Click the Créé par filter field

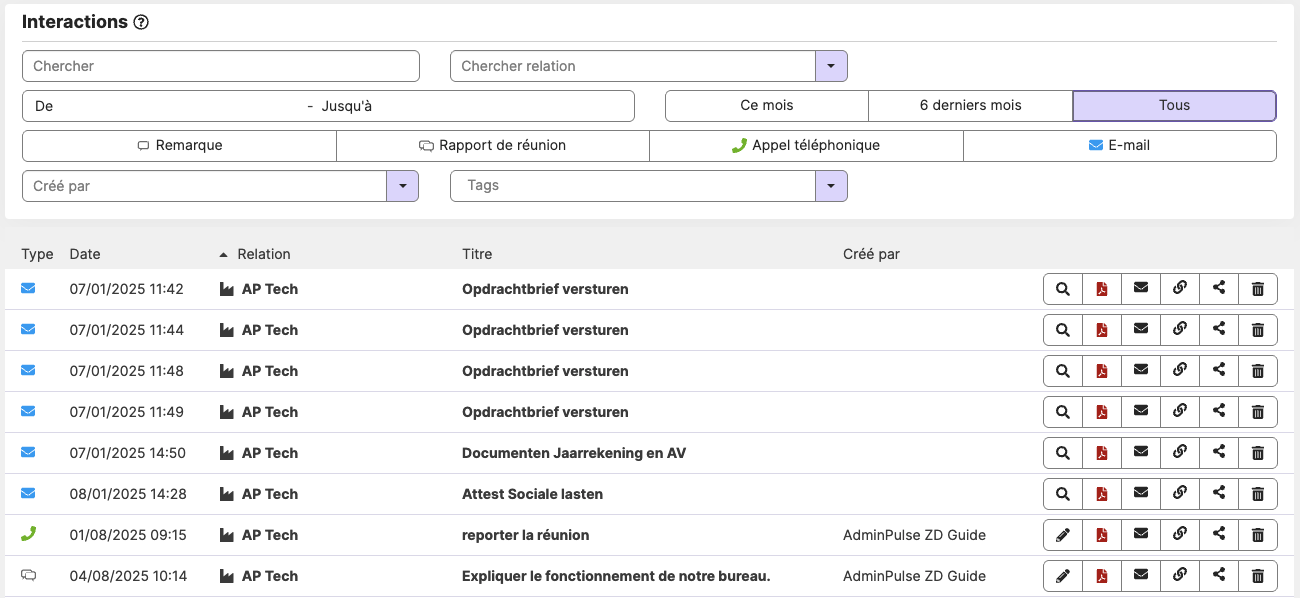pos(204,186)
